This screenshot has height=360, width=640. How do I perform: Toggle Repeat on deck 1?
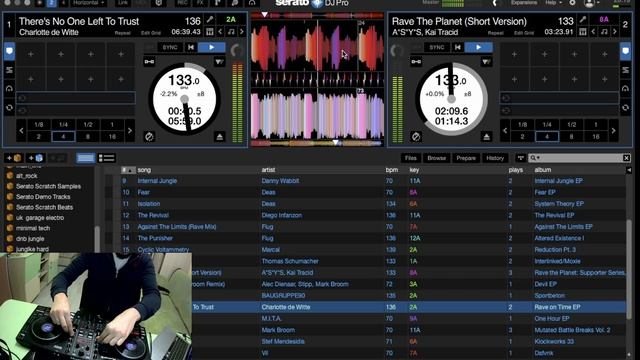tap(122, 33)
